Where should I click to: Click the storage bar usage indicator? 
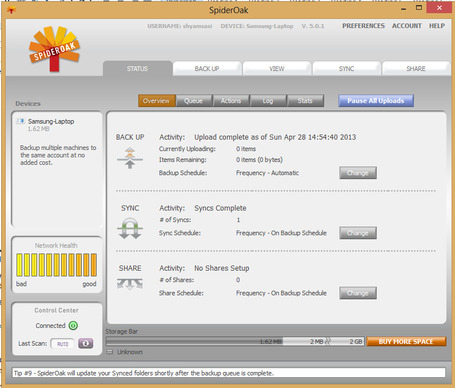tap(235, 341)
